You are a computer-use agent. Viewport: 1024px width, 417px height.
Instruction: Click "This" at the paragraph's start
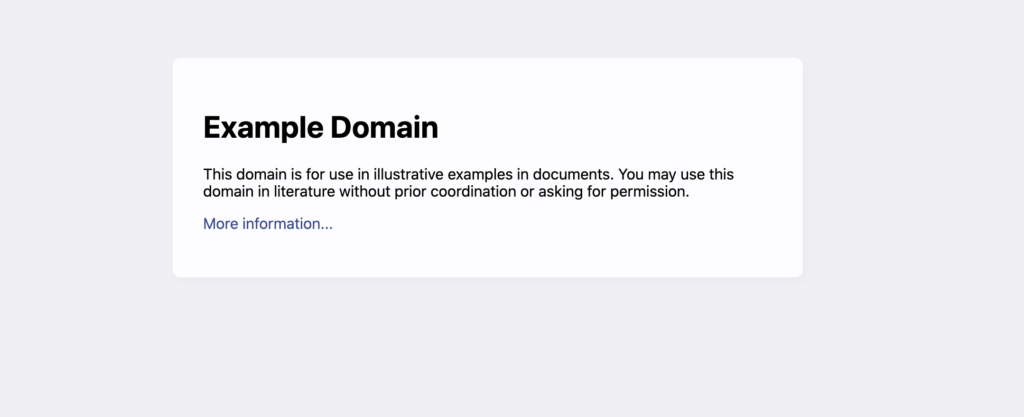click(217, 175)
